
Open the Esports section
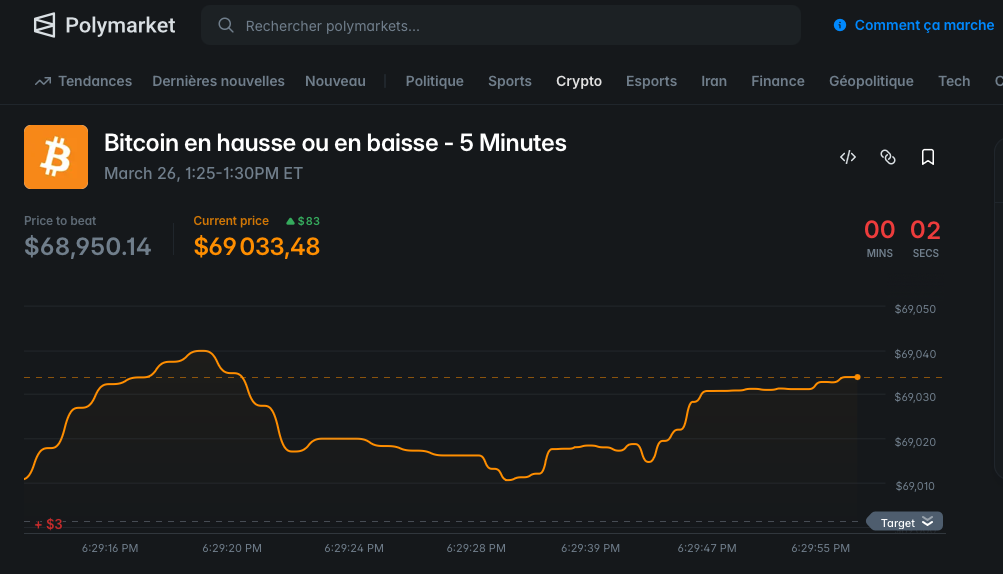tap(651, 81)
